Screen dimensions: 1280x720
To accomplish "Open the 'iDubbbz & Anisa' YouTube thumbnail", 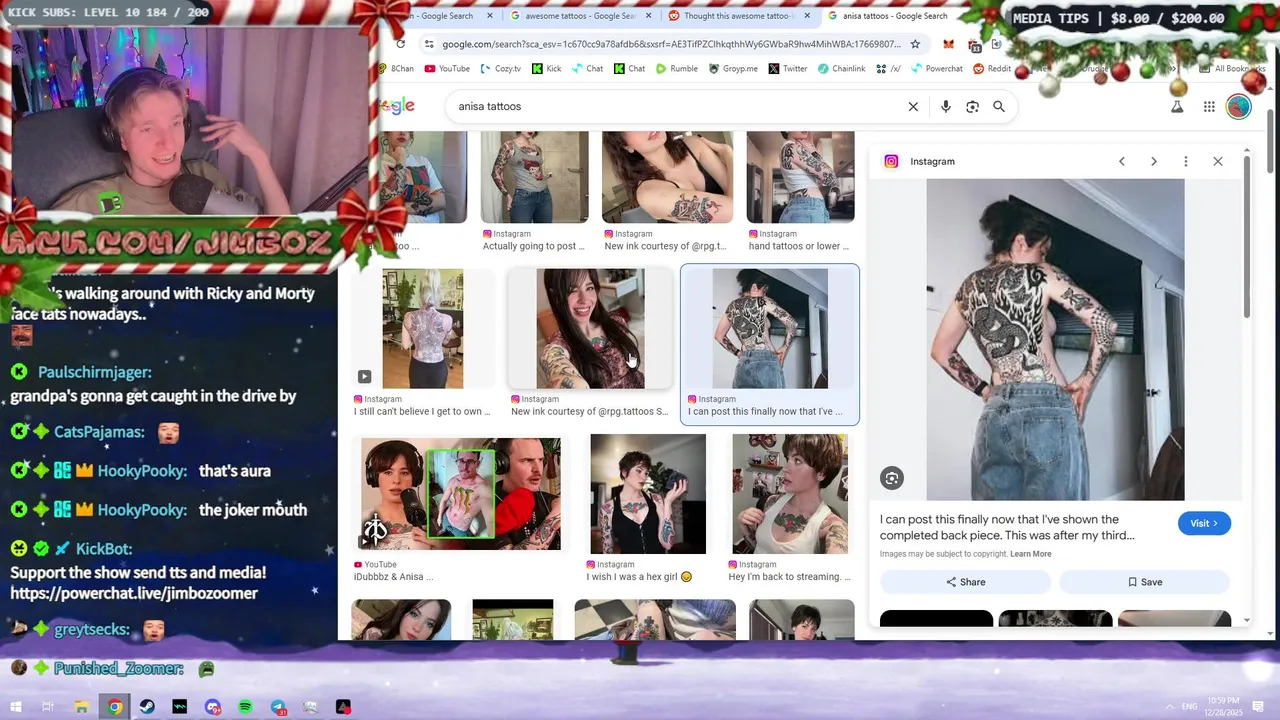I will 460,493.
